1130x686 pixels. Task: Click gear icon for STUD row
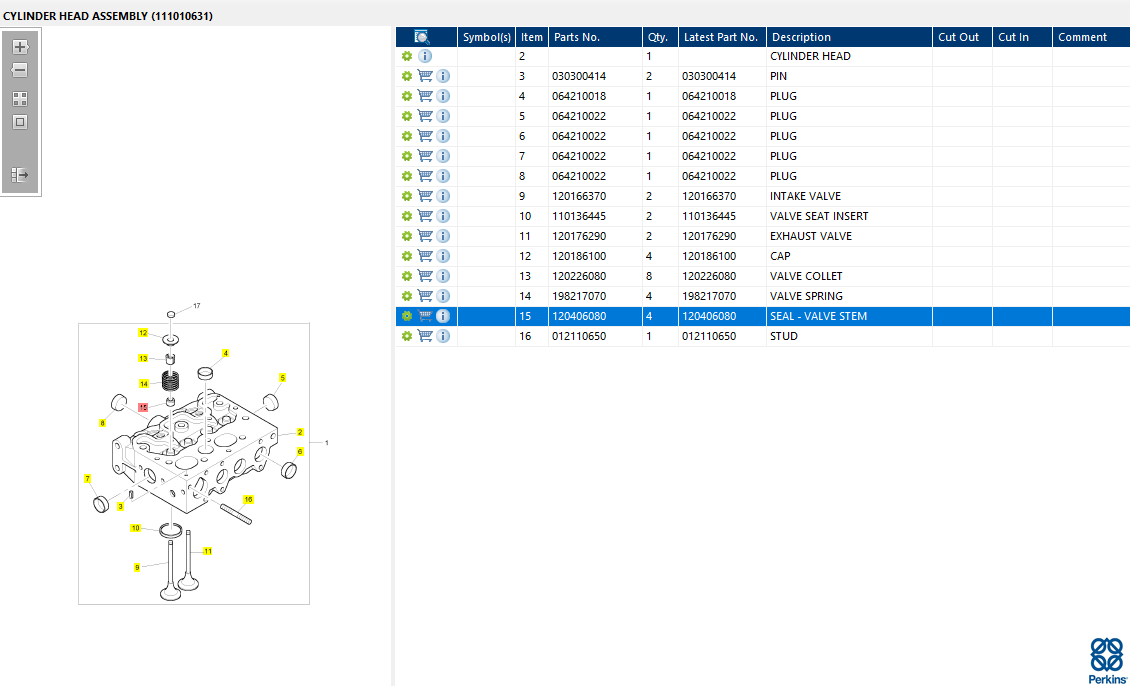point(407,336)
